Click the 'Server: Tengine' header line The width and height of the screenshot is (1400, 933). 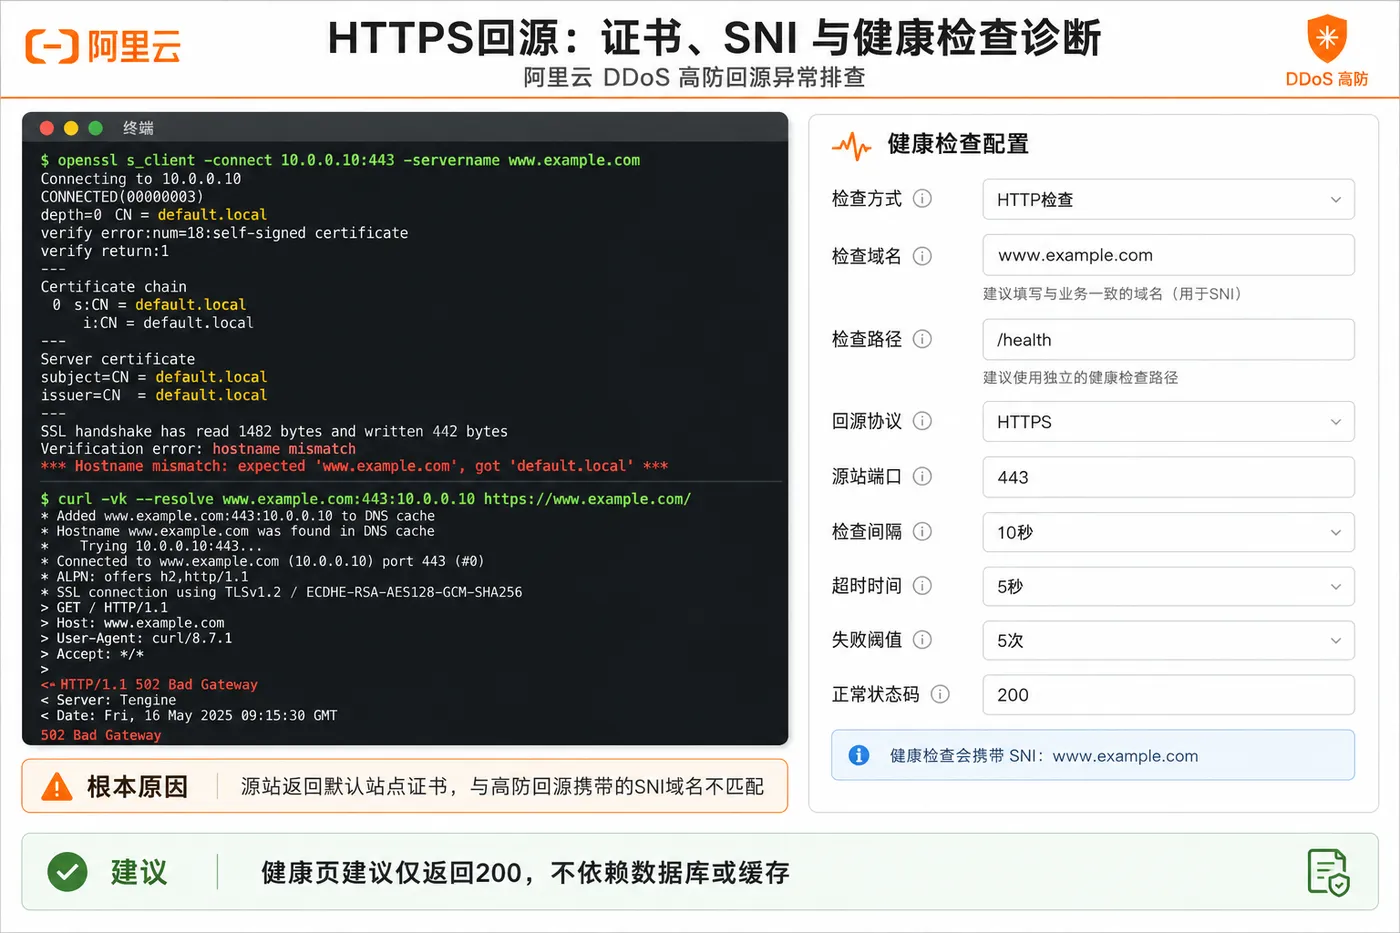[x=108, y=700]
